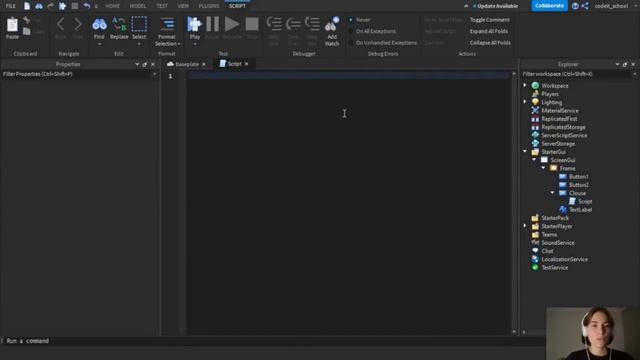Screen dimensions: 640x360
Task: Click the Players service icon
Action: click(535, 94)
